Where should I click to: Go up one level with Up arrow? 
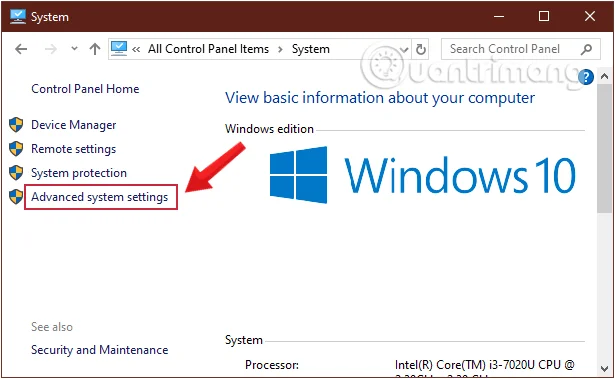click(95, 49)
